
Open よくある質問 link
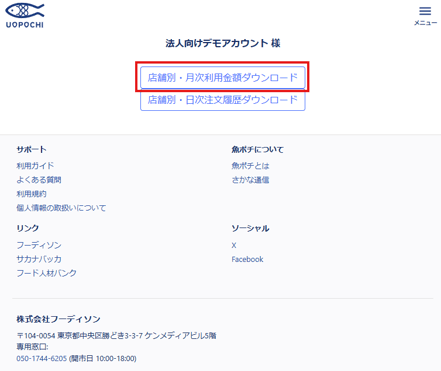click(39, 180)
